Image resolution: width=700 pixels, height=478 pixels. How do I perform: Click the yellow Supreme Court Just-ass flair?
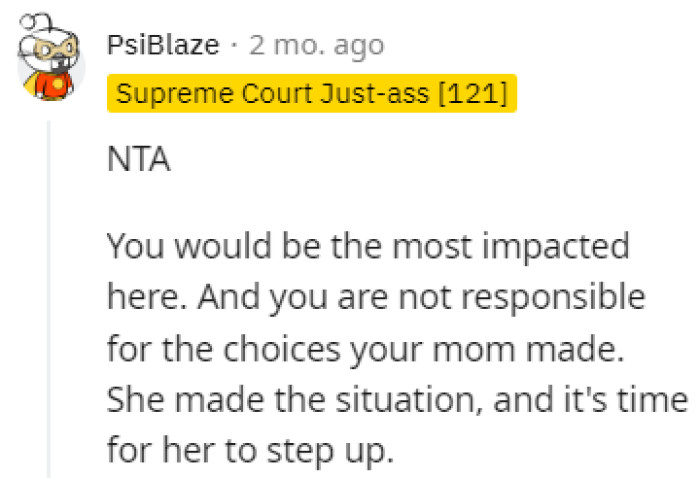coord(312,94)
